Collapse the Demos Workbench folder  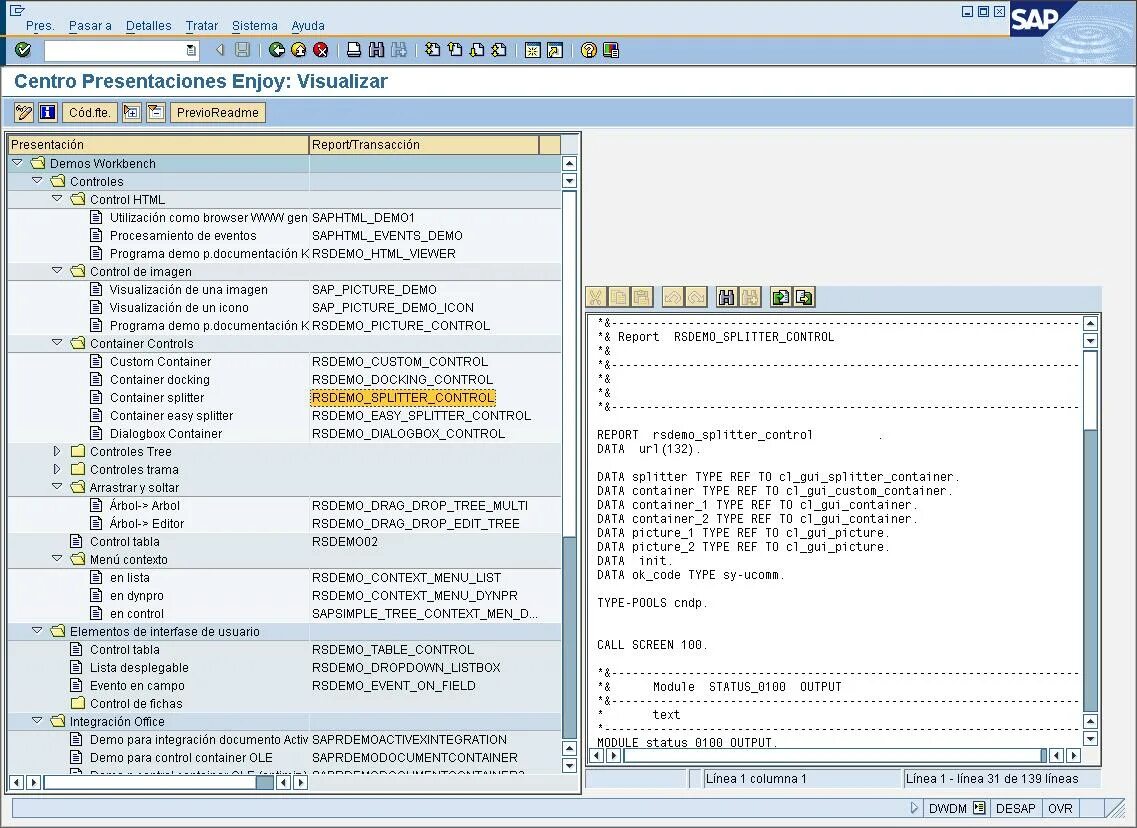coord(17,162)
